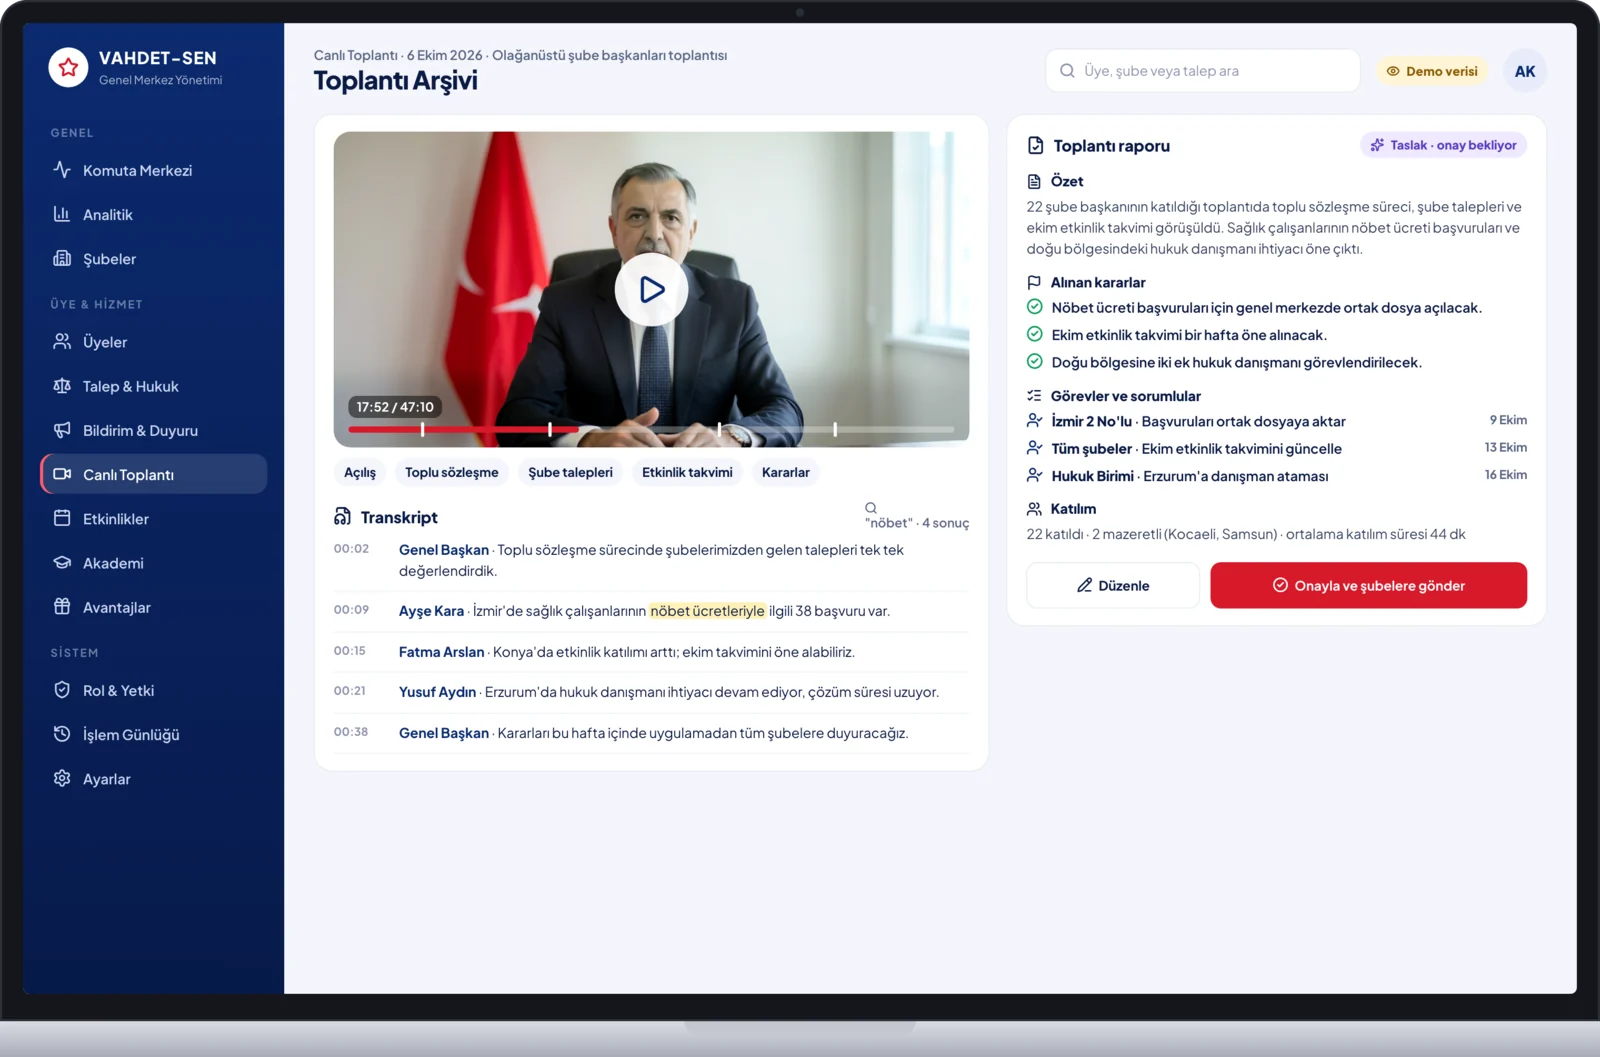The width and height of the screenshot is (1600, 1057).
Task: Jump to transcript timestamp 00:38
Action: 351,732
